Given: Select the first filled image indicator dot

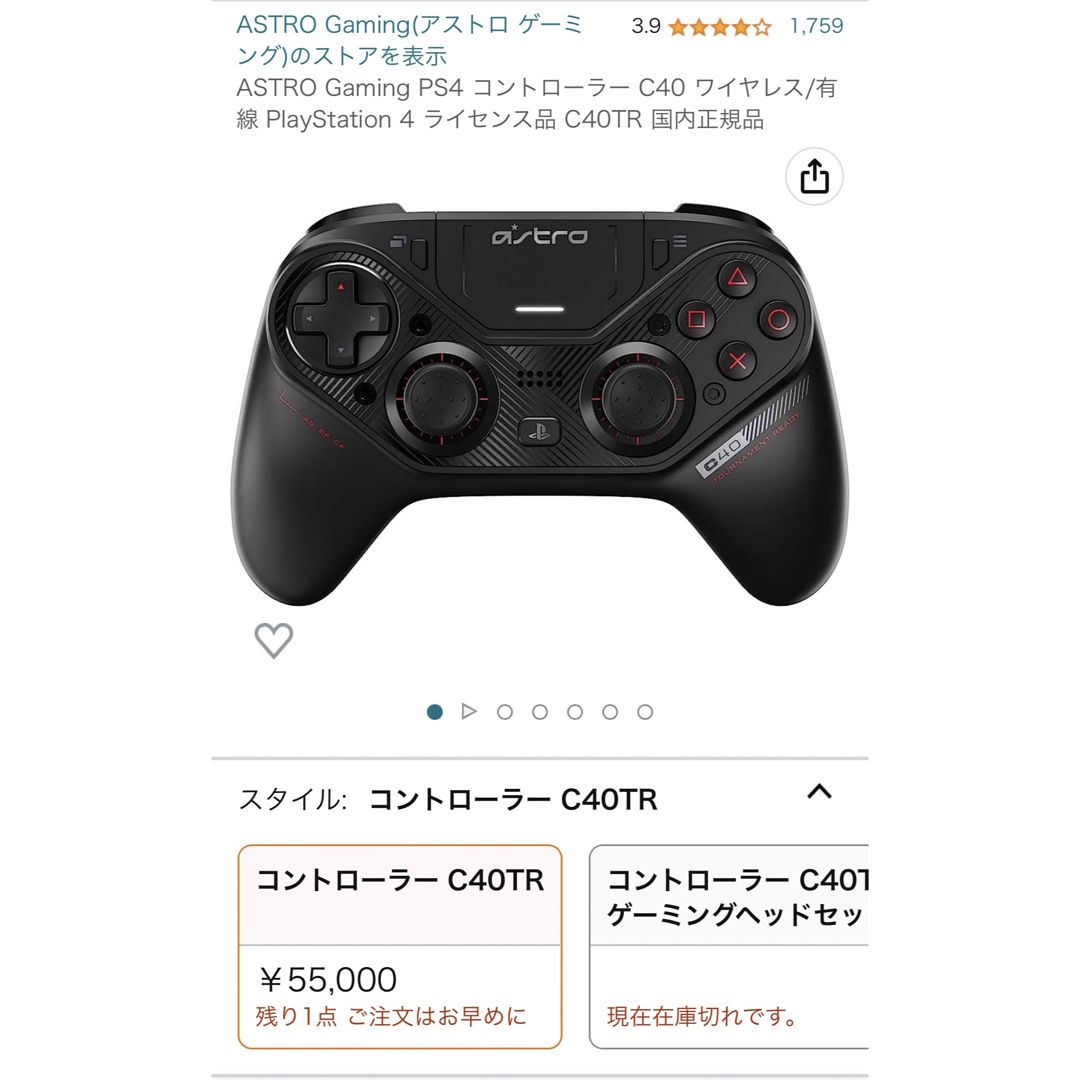Looking at the screenshot, I should point(435,712).
